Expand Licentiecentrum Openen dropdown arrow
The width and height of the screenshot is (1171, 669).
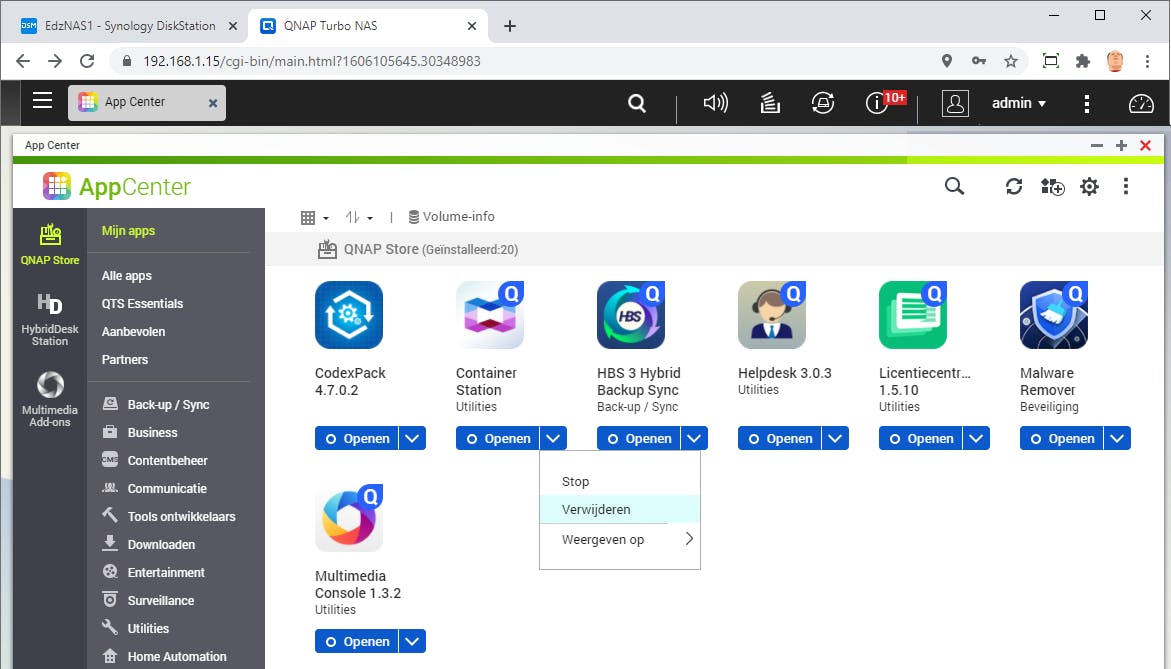tap(976, 438)
